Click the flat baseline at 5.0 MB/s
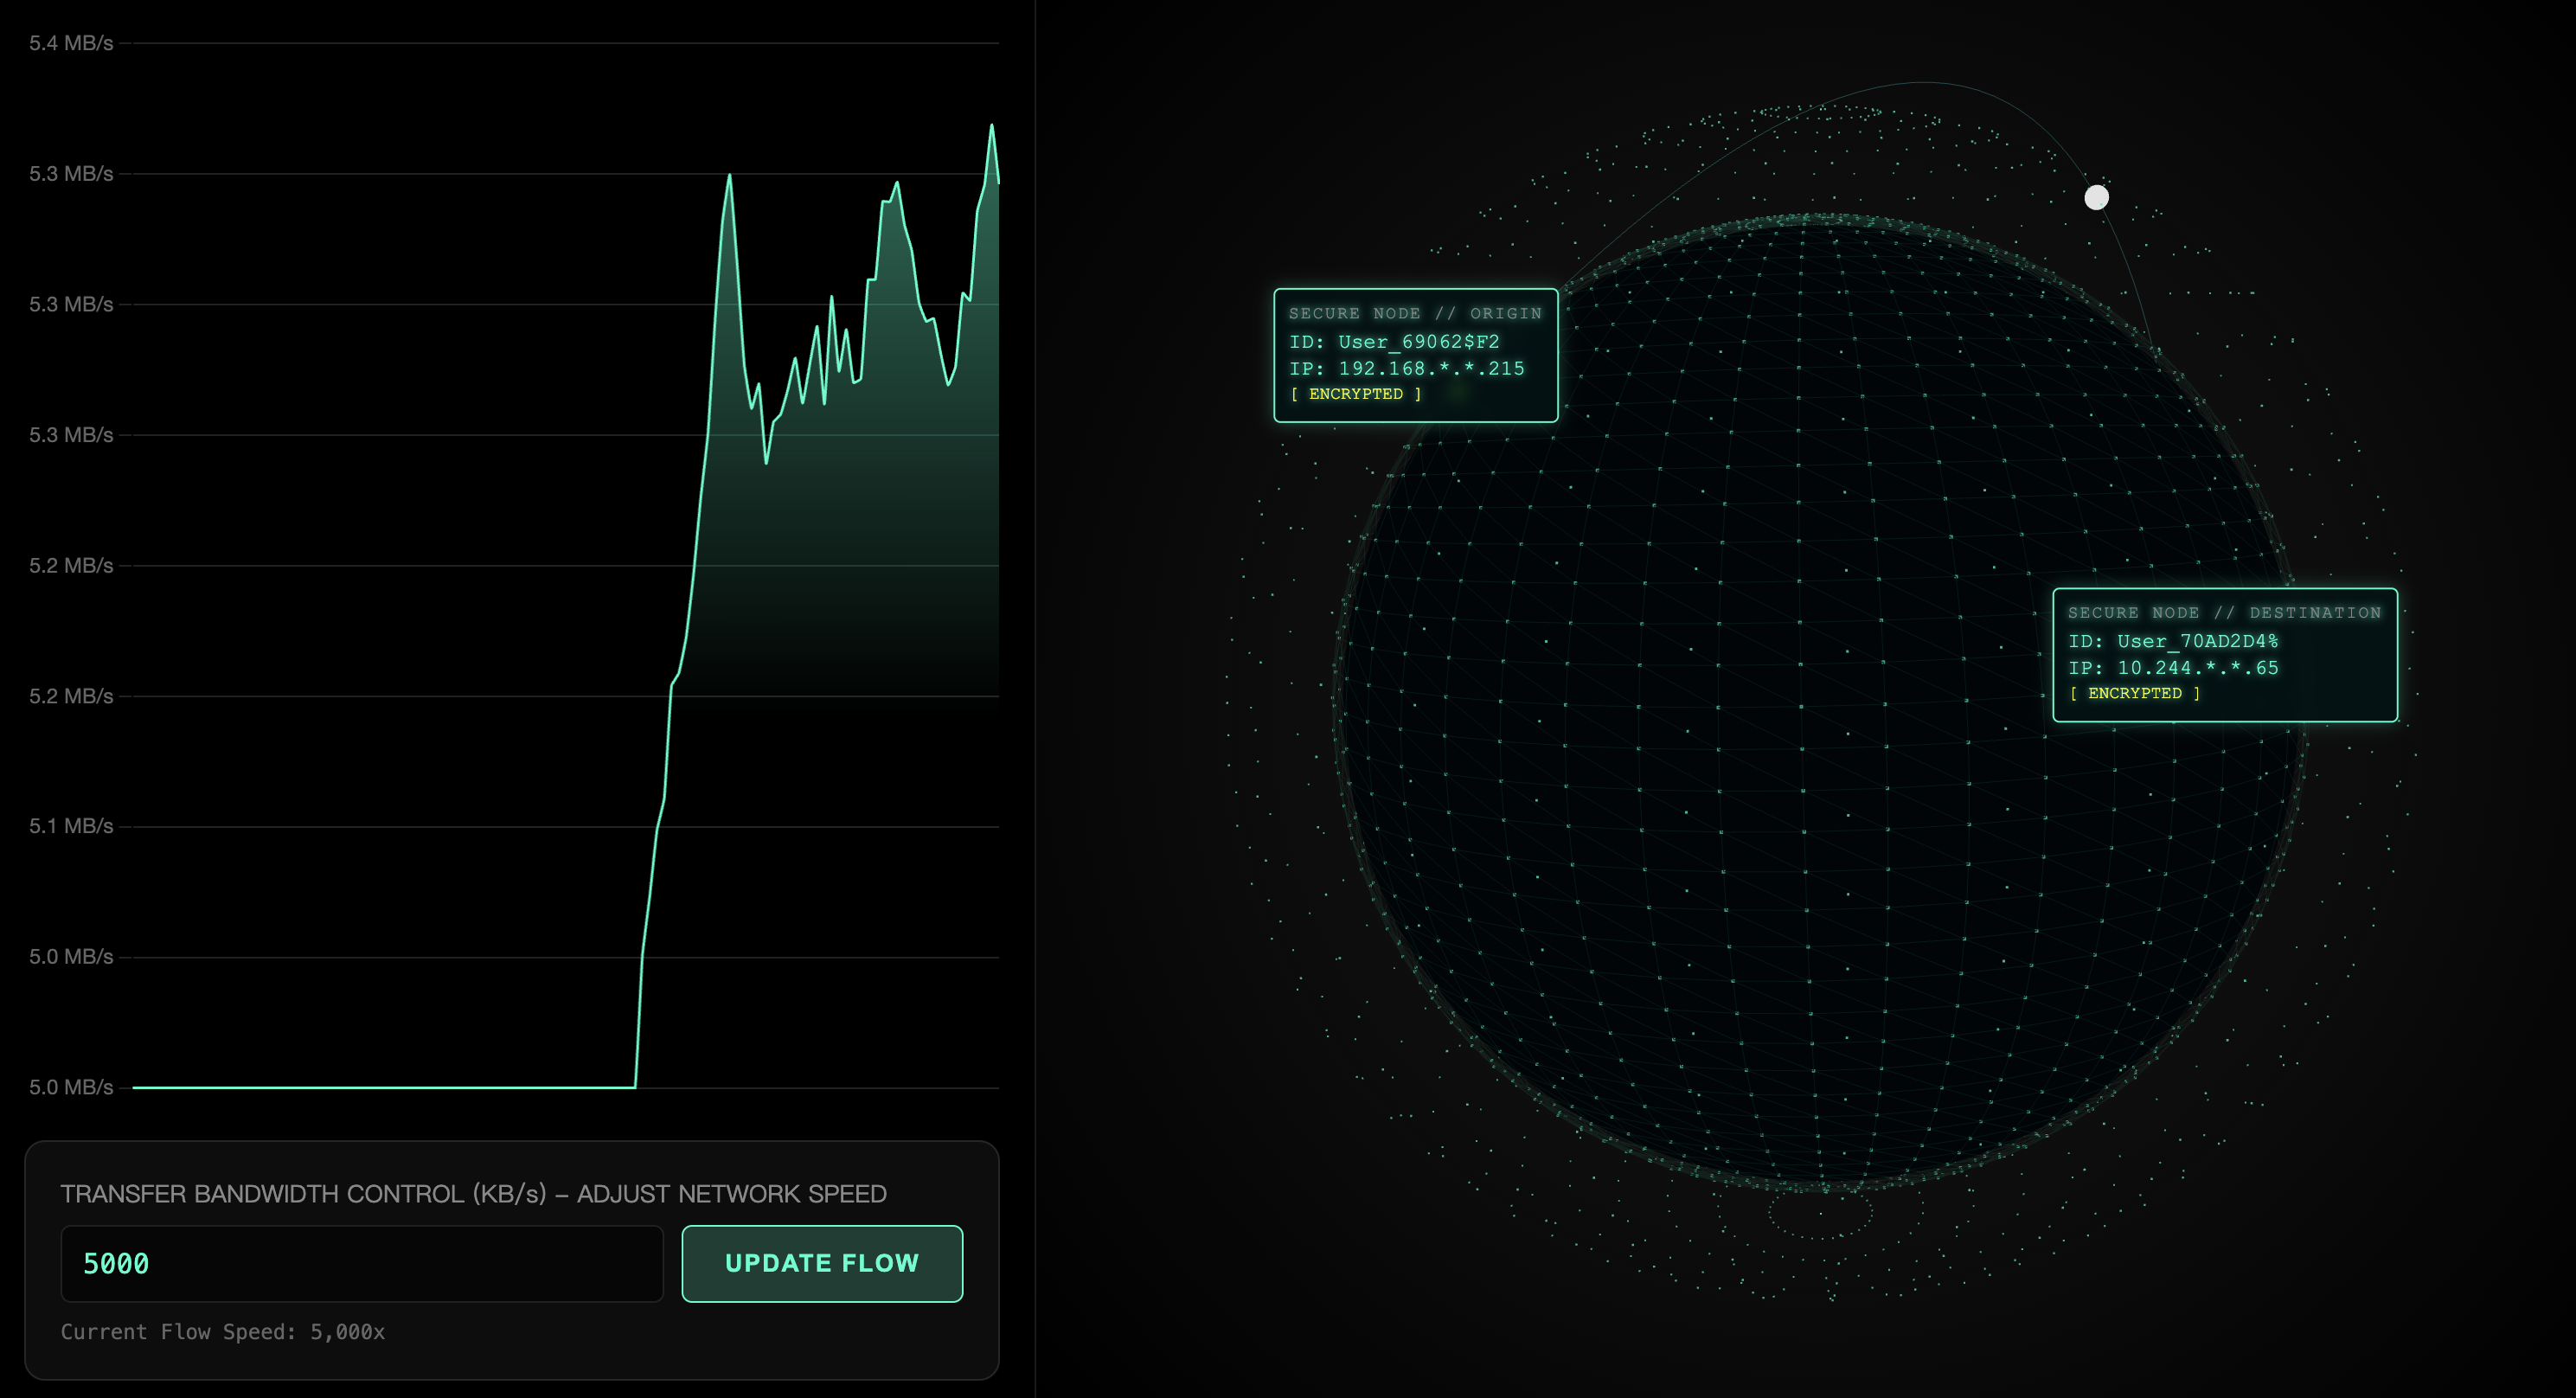This screenshot has width=2576, height=1398. 383,1087
